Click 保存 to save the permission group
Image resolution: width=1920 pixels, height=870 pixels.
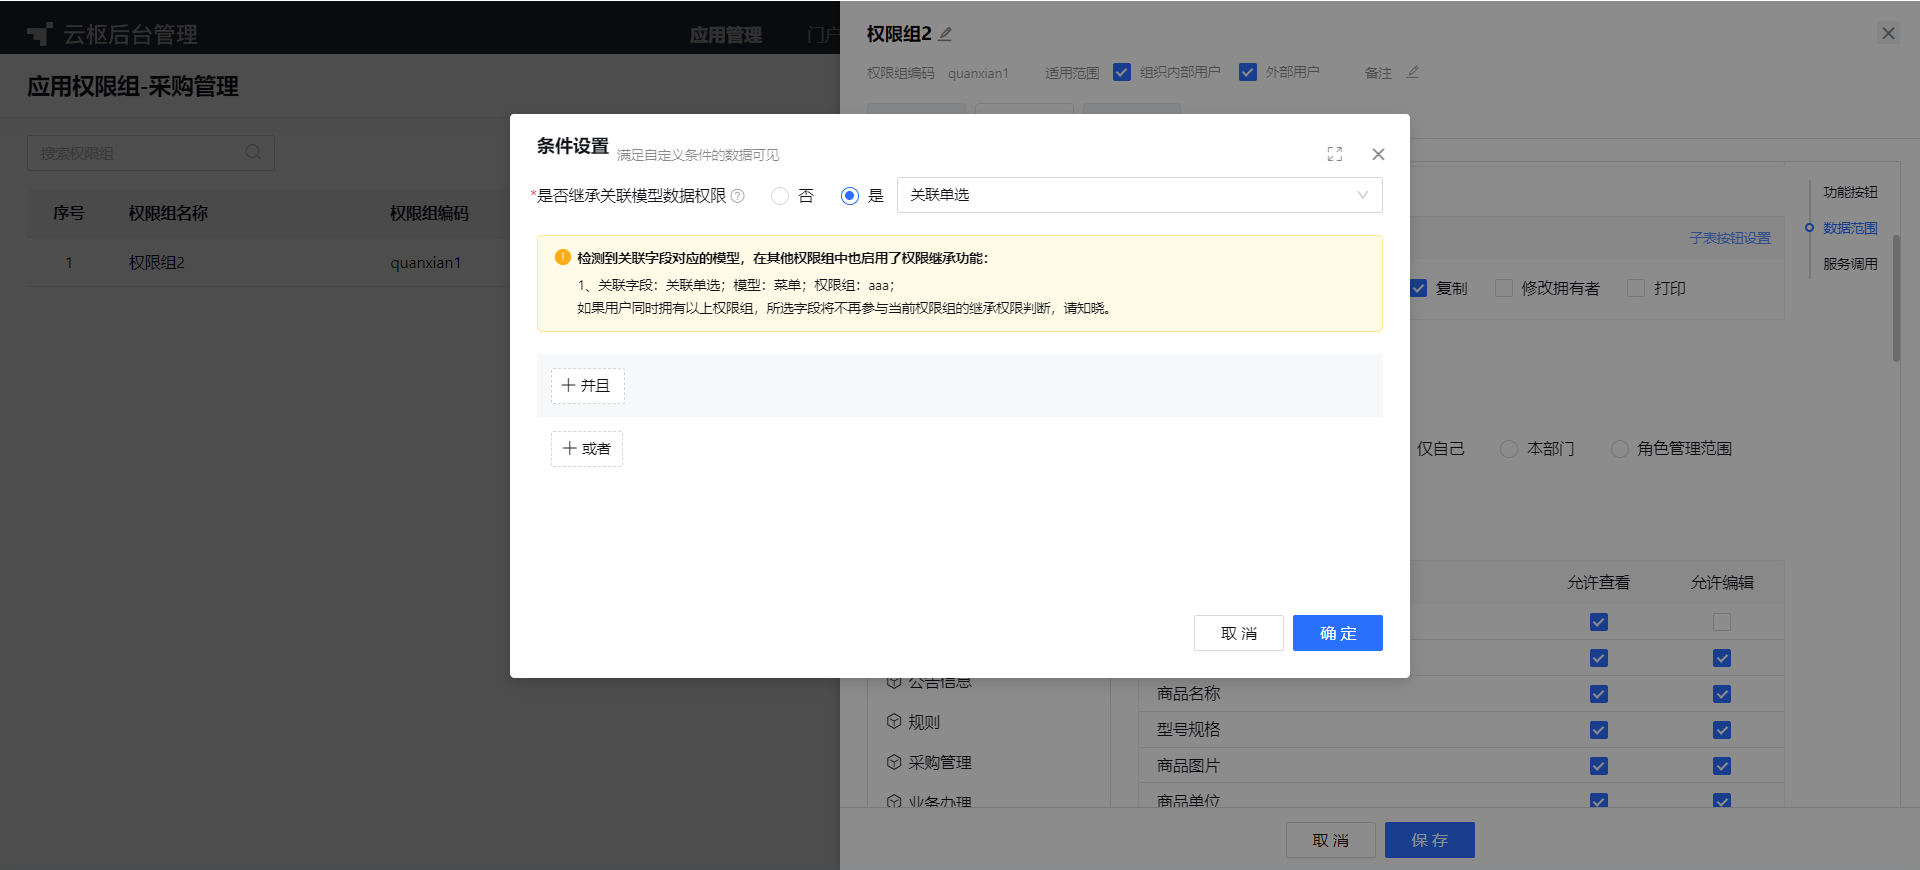[1430, 840]
